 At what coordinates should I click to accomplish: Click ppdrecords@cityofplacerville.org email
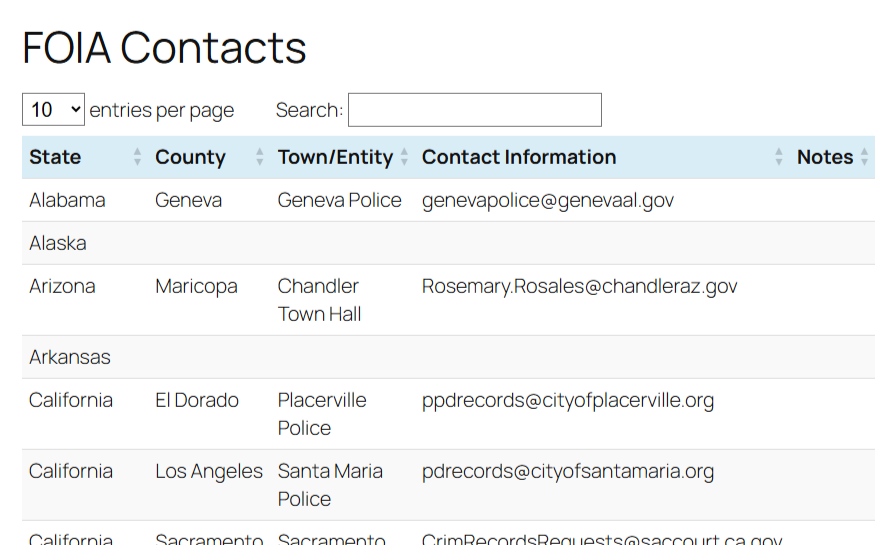(x=568, y=400)
